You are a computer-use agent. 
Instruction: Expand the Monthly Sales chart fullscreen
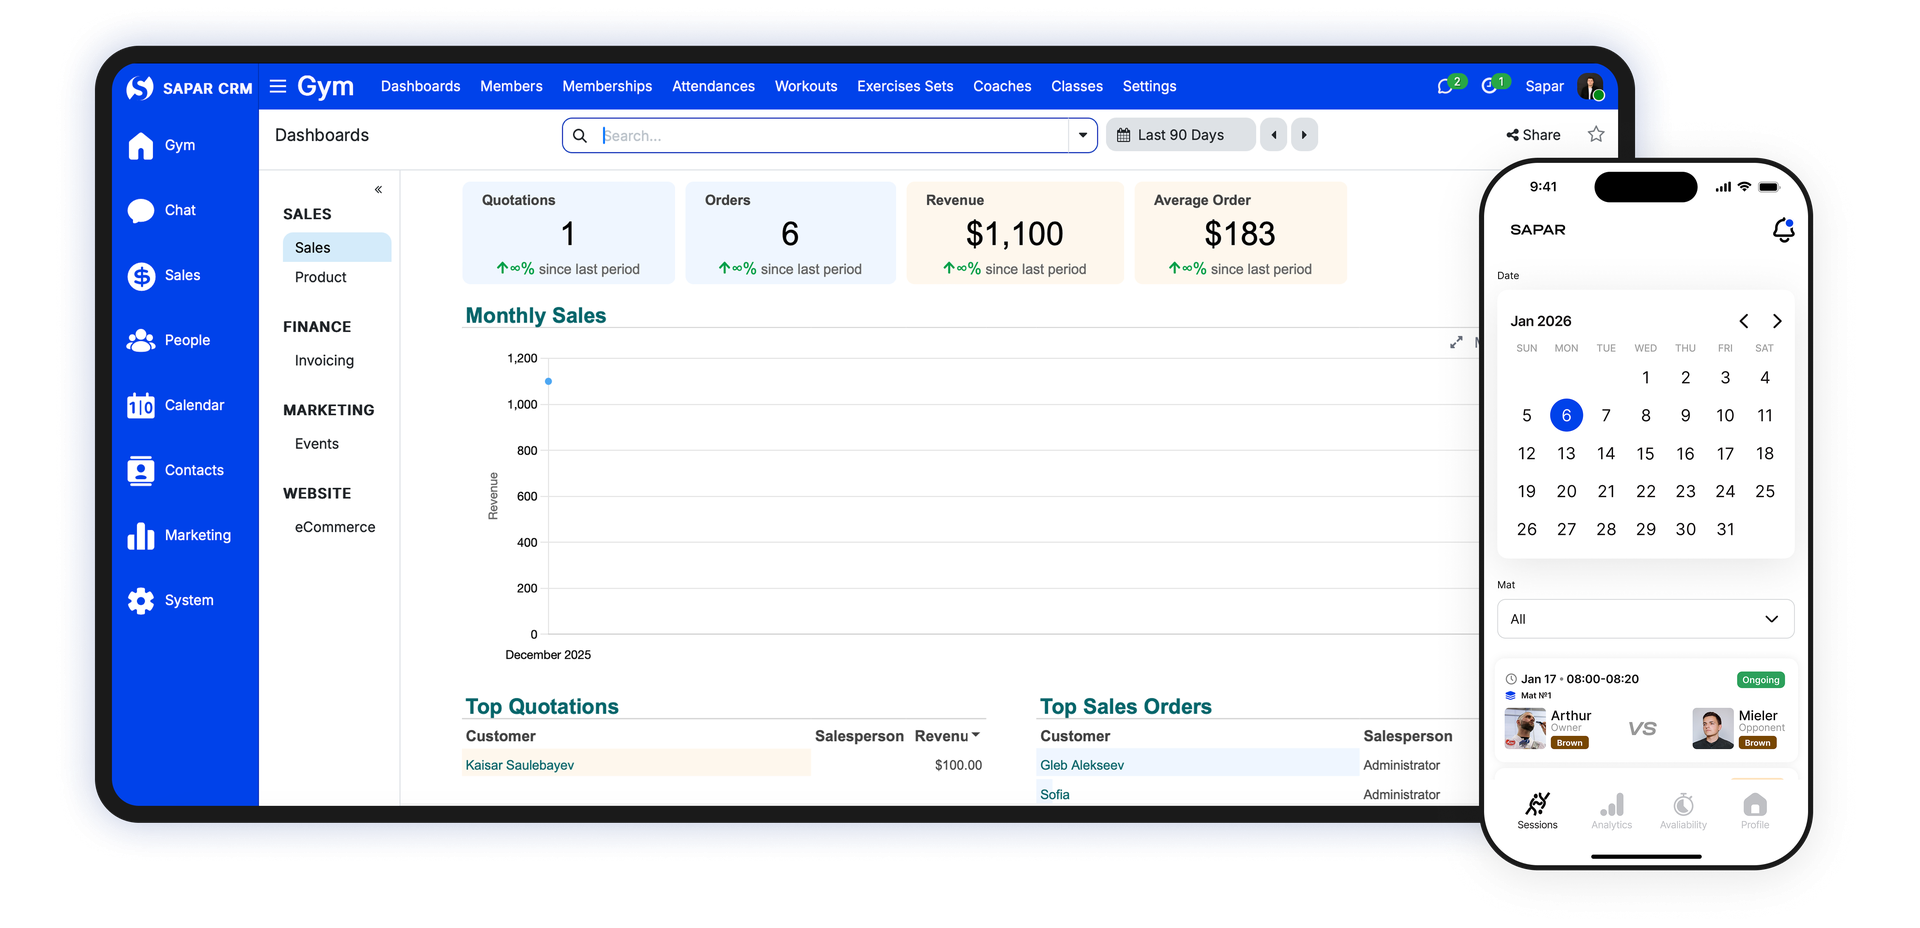tap(1456, 342)
